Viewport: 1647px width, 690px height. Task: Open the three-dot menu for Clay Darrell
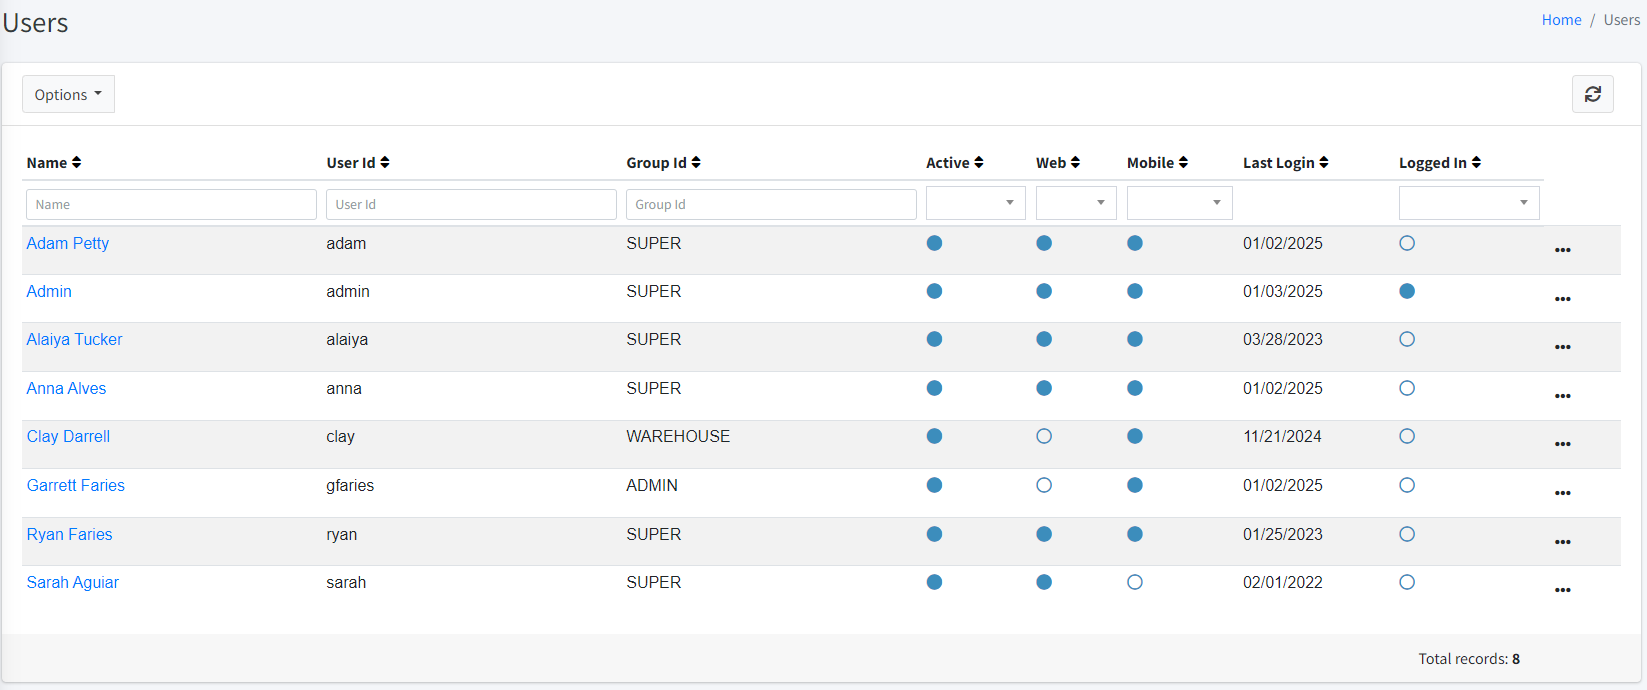(1562, 444)
